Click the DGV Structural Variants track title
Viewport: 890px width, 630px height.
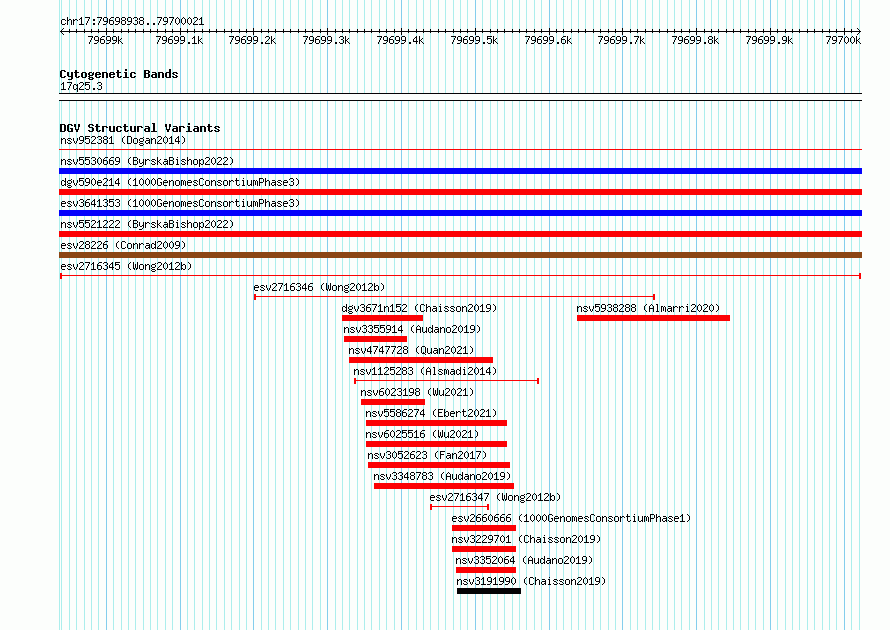pos(140,128)
